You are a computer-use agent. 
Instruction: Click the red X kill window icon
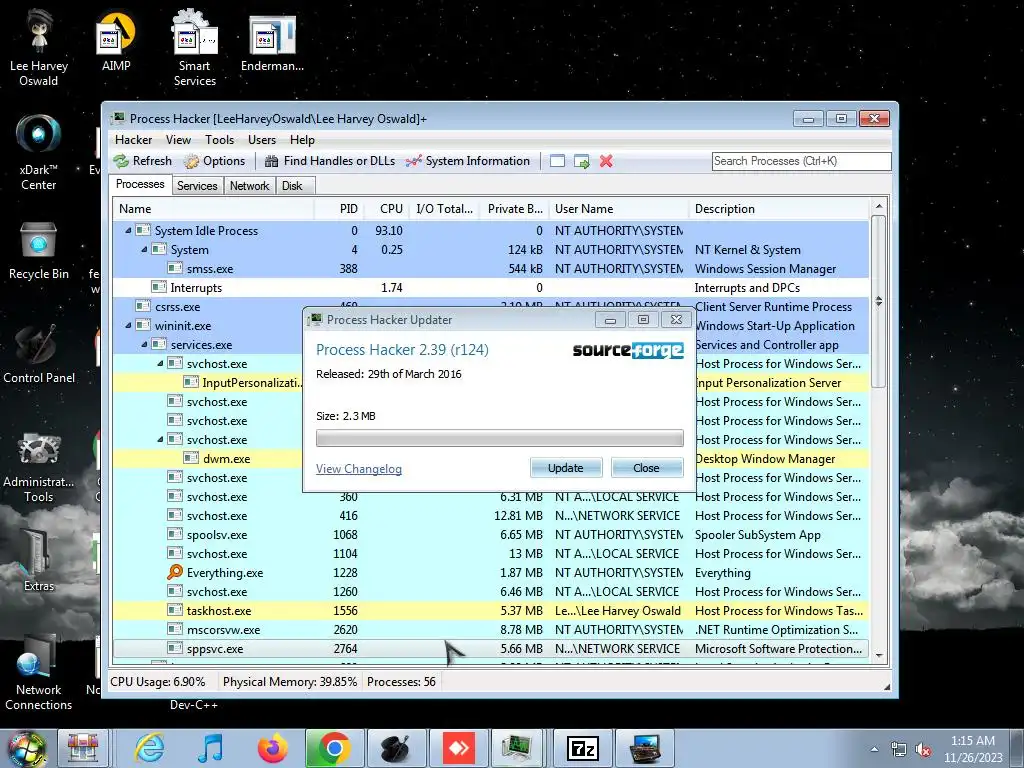[606, 161]
